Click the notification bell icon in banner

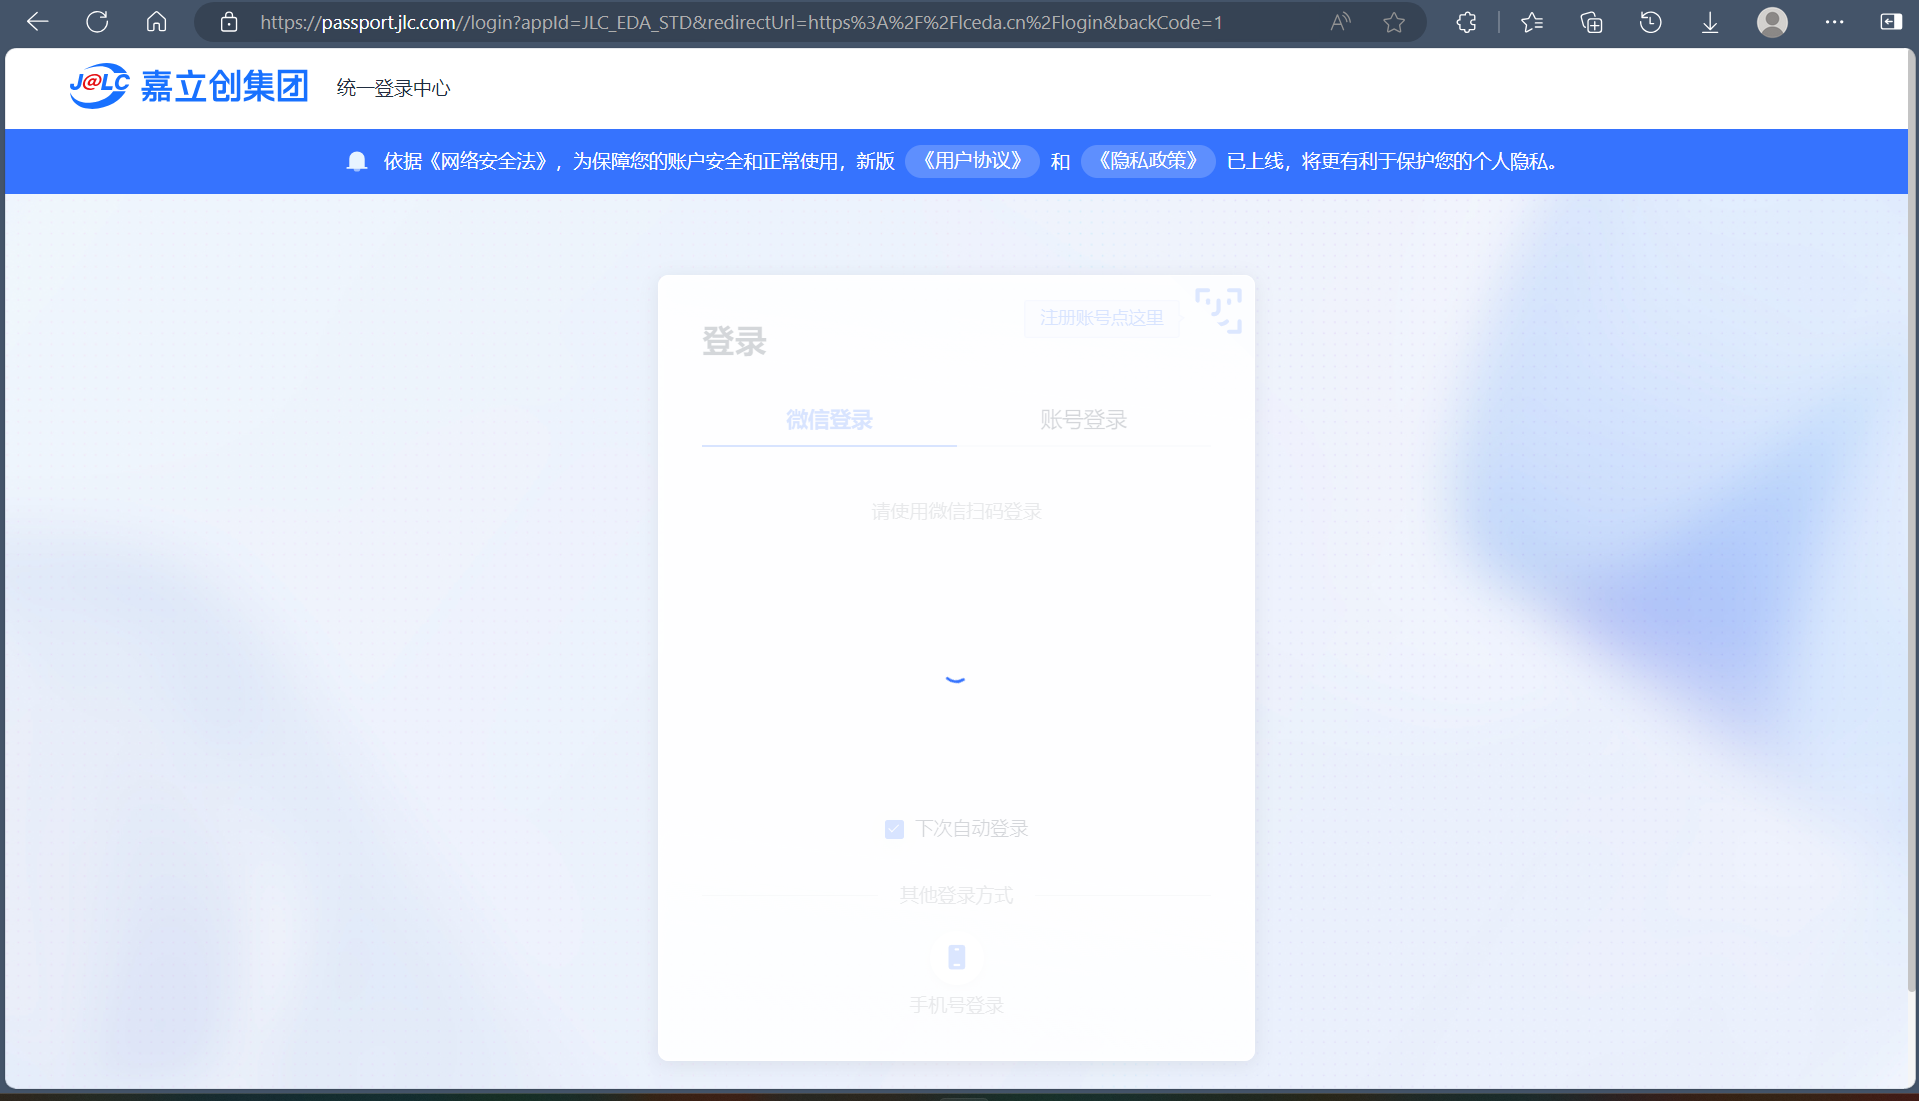(357, 162)
